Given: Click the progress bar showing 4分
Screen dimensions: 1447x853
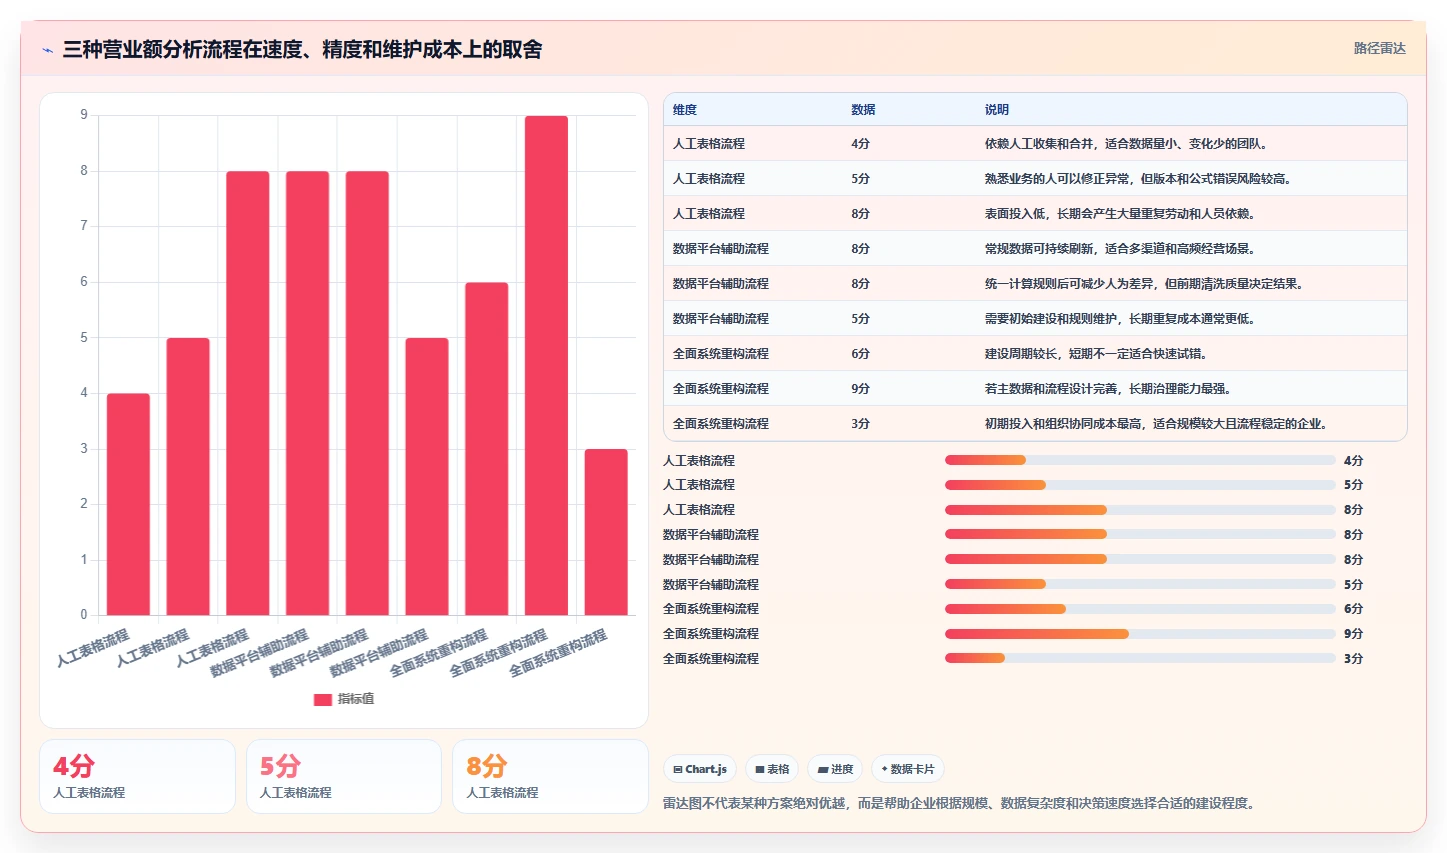Looking at the screenshot, I should [1140, 460].
